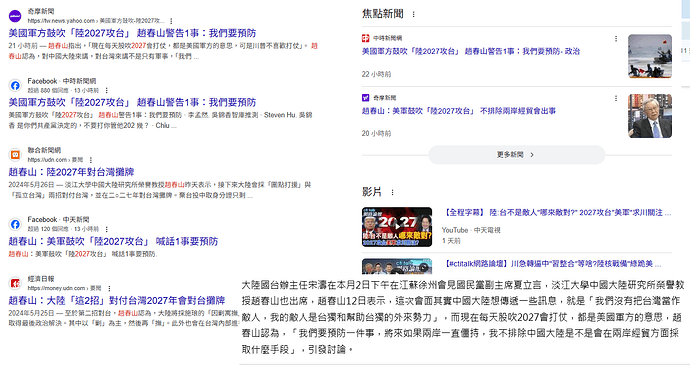Click '1 天前' video date text
This screenshot has width=690, height=388.
click(x=451, y=241)
